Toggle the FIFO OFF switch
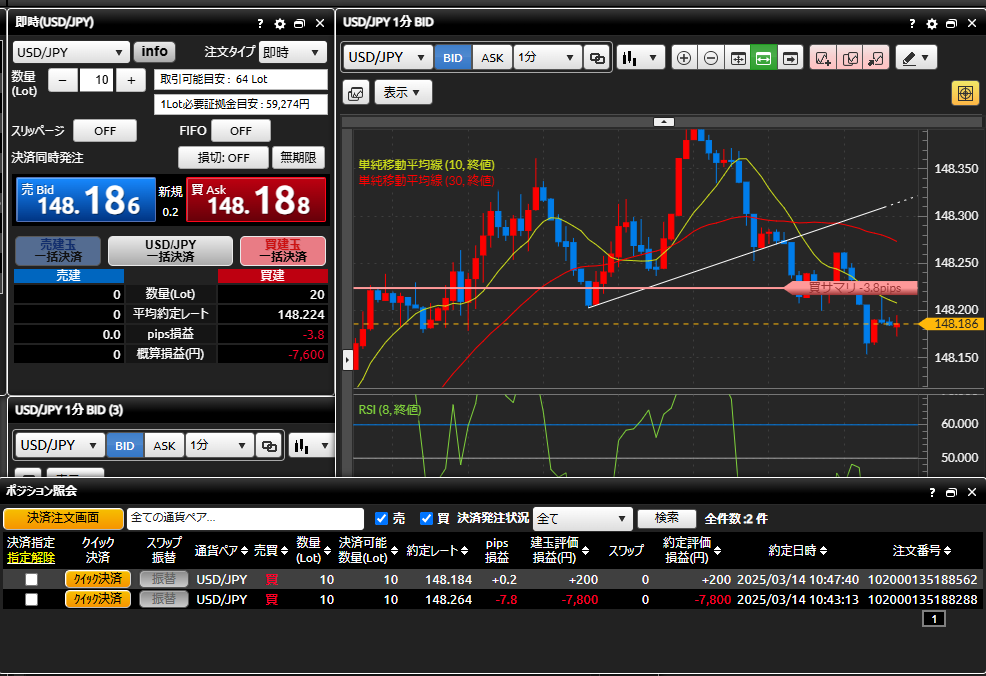Viewport: 986px width, 676px height. [x=240, y=131]
